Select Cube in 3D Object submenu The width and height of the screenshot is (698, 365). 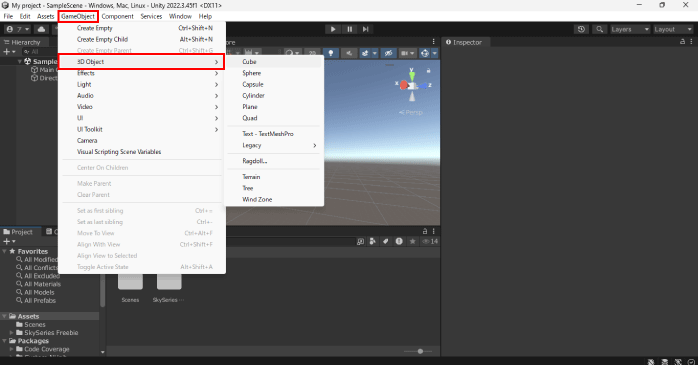(x=274, y=62)
